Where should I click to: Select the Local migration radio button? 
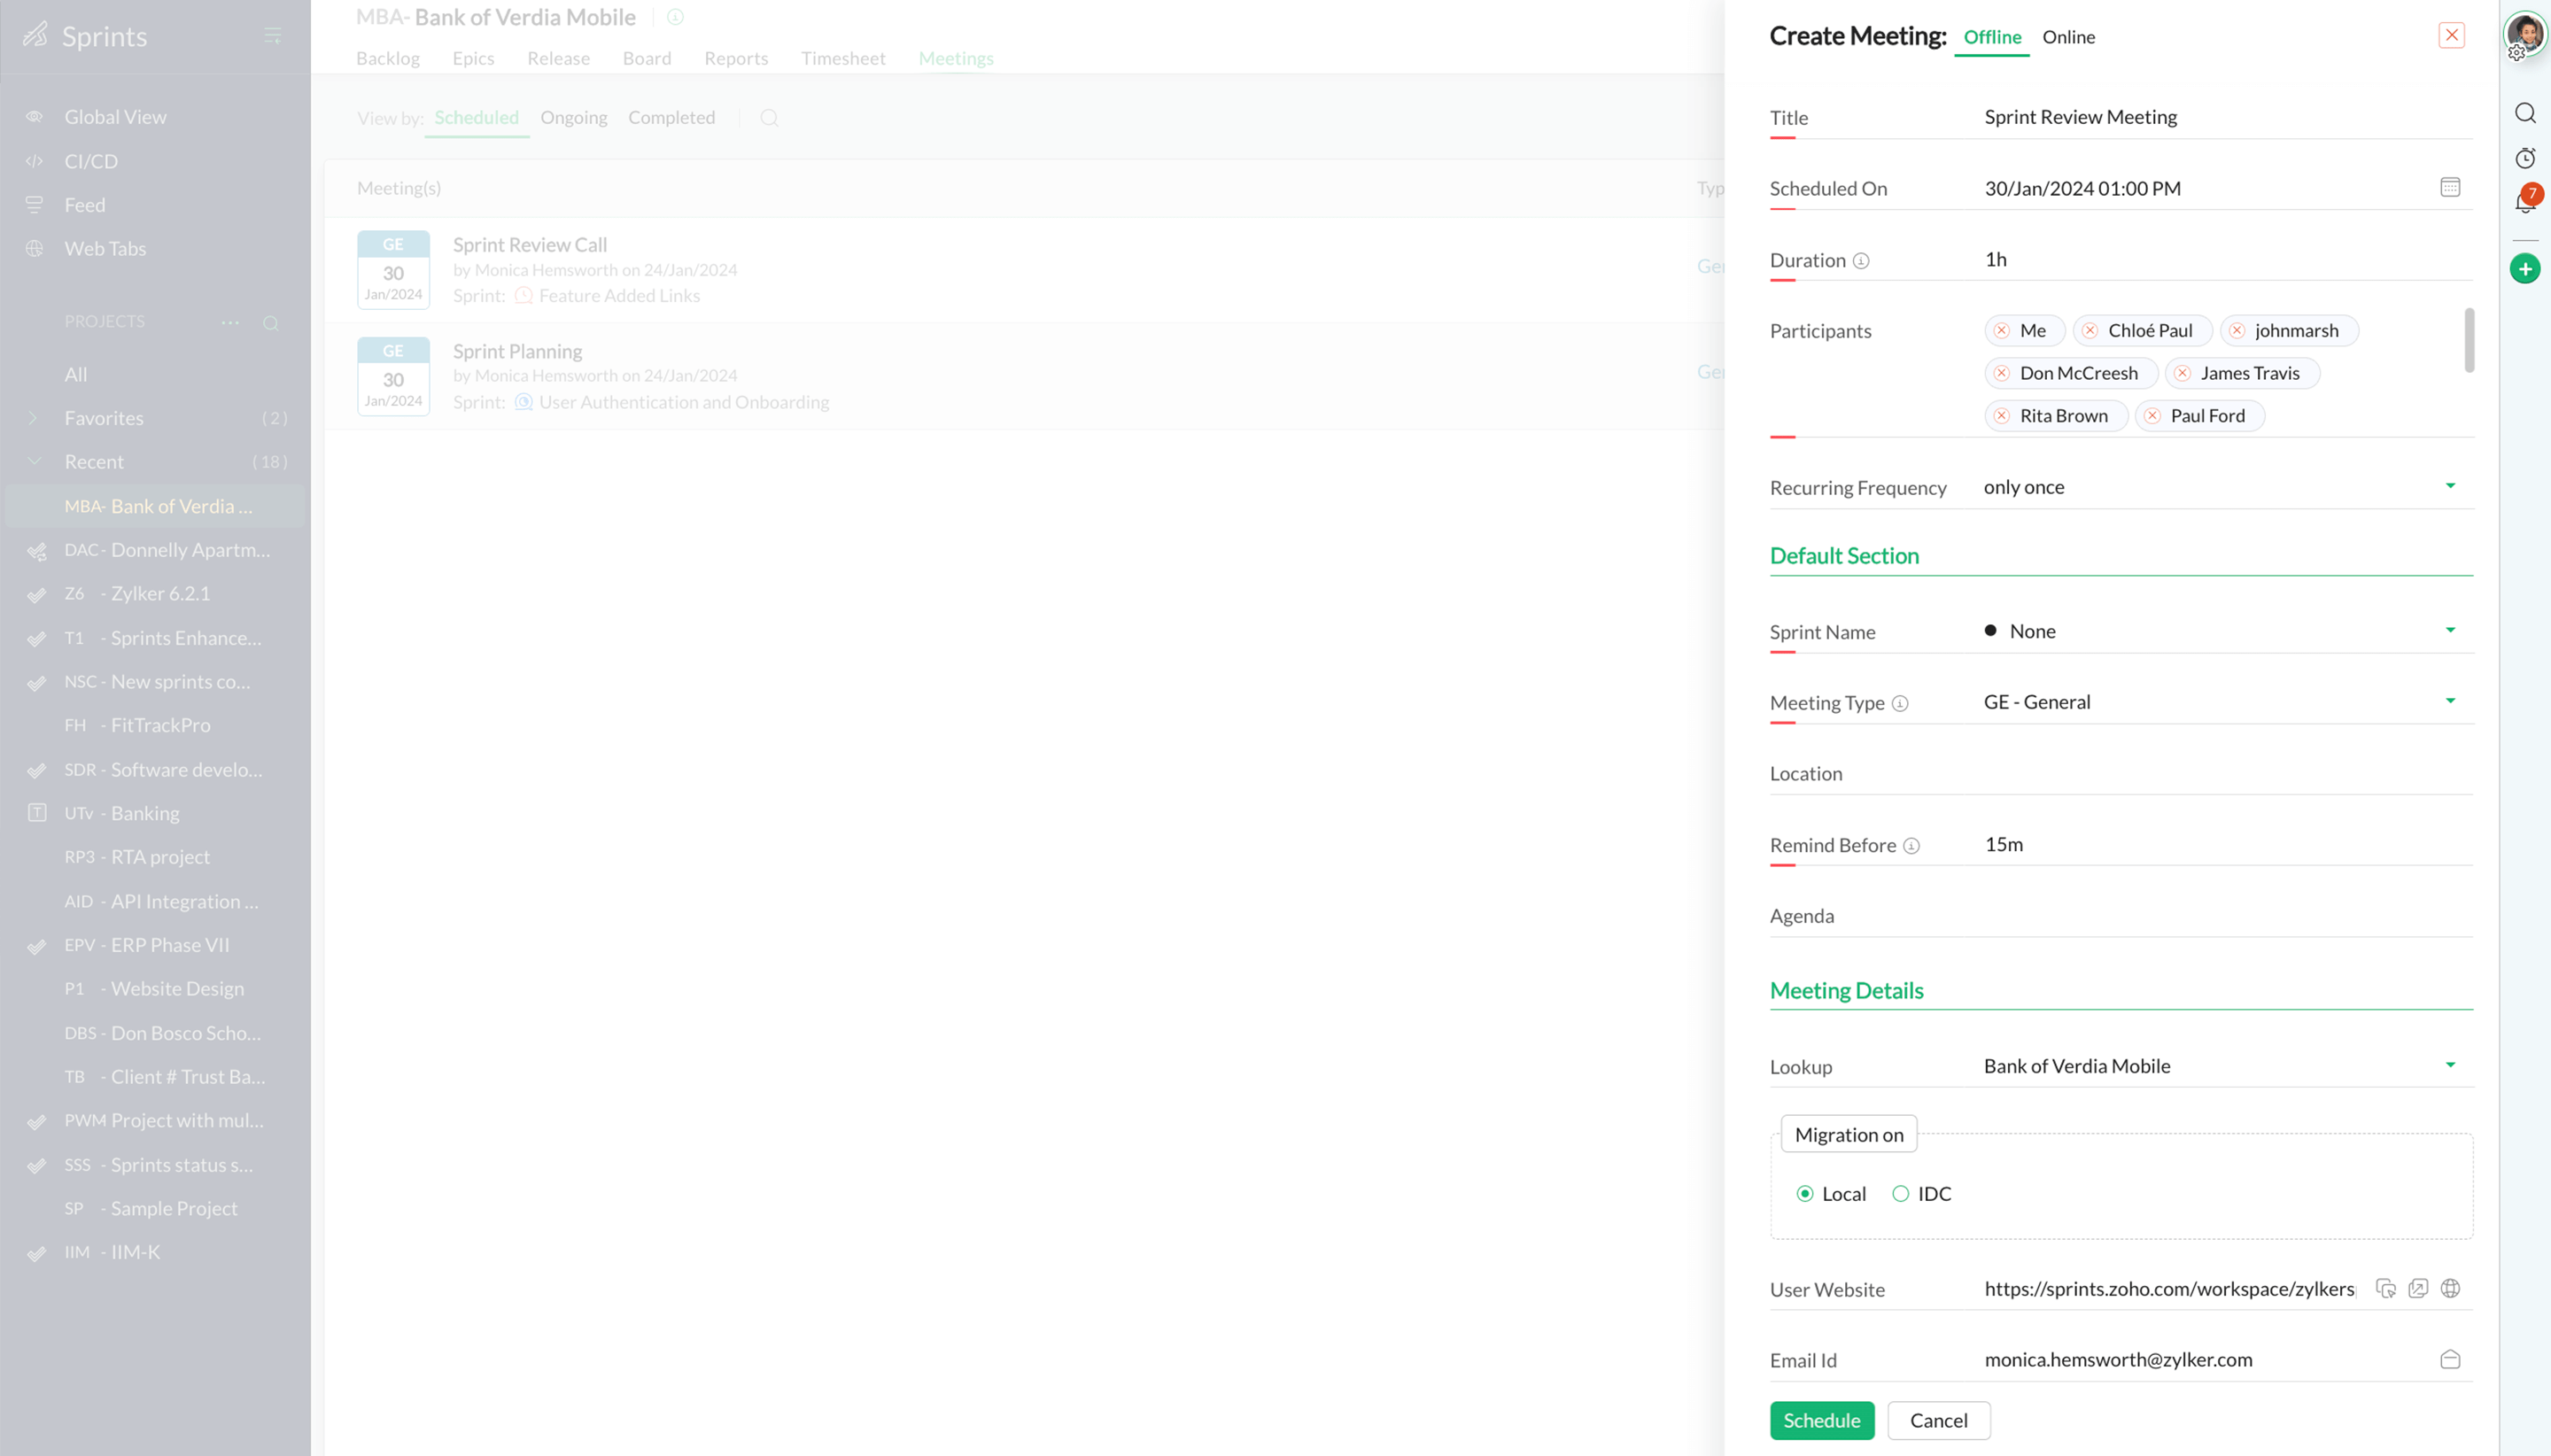tap(1804, 1193)
